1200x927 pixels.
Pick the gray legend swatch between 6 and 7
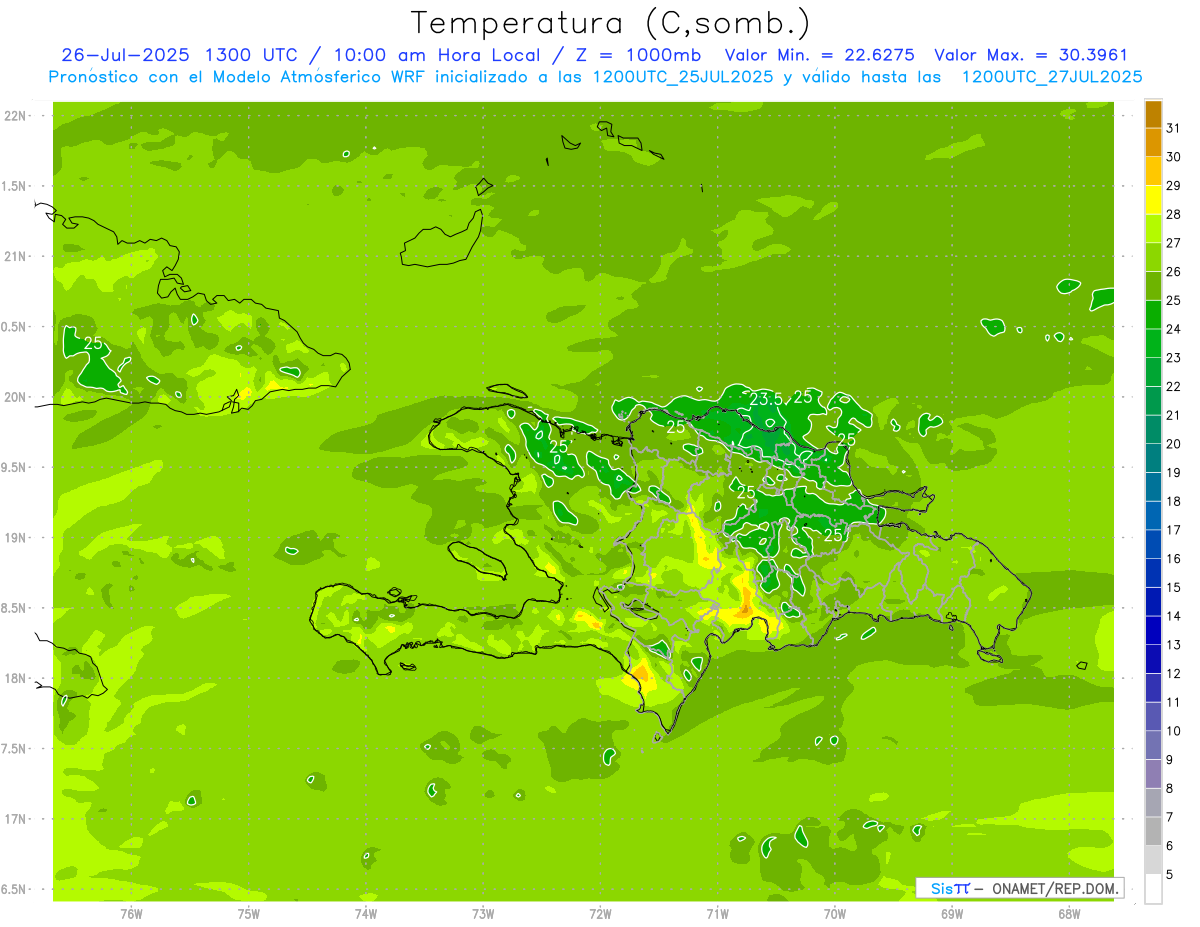pos(1153,832)
